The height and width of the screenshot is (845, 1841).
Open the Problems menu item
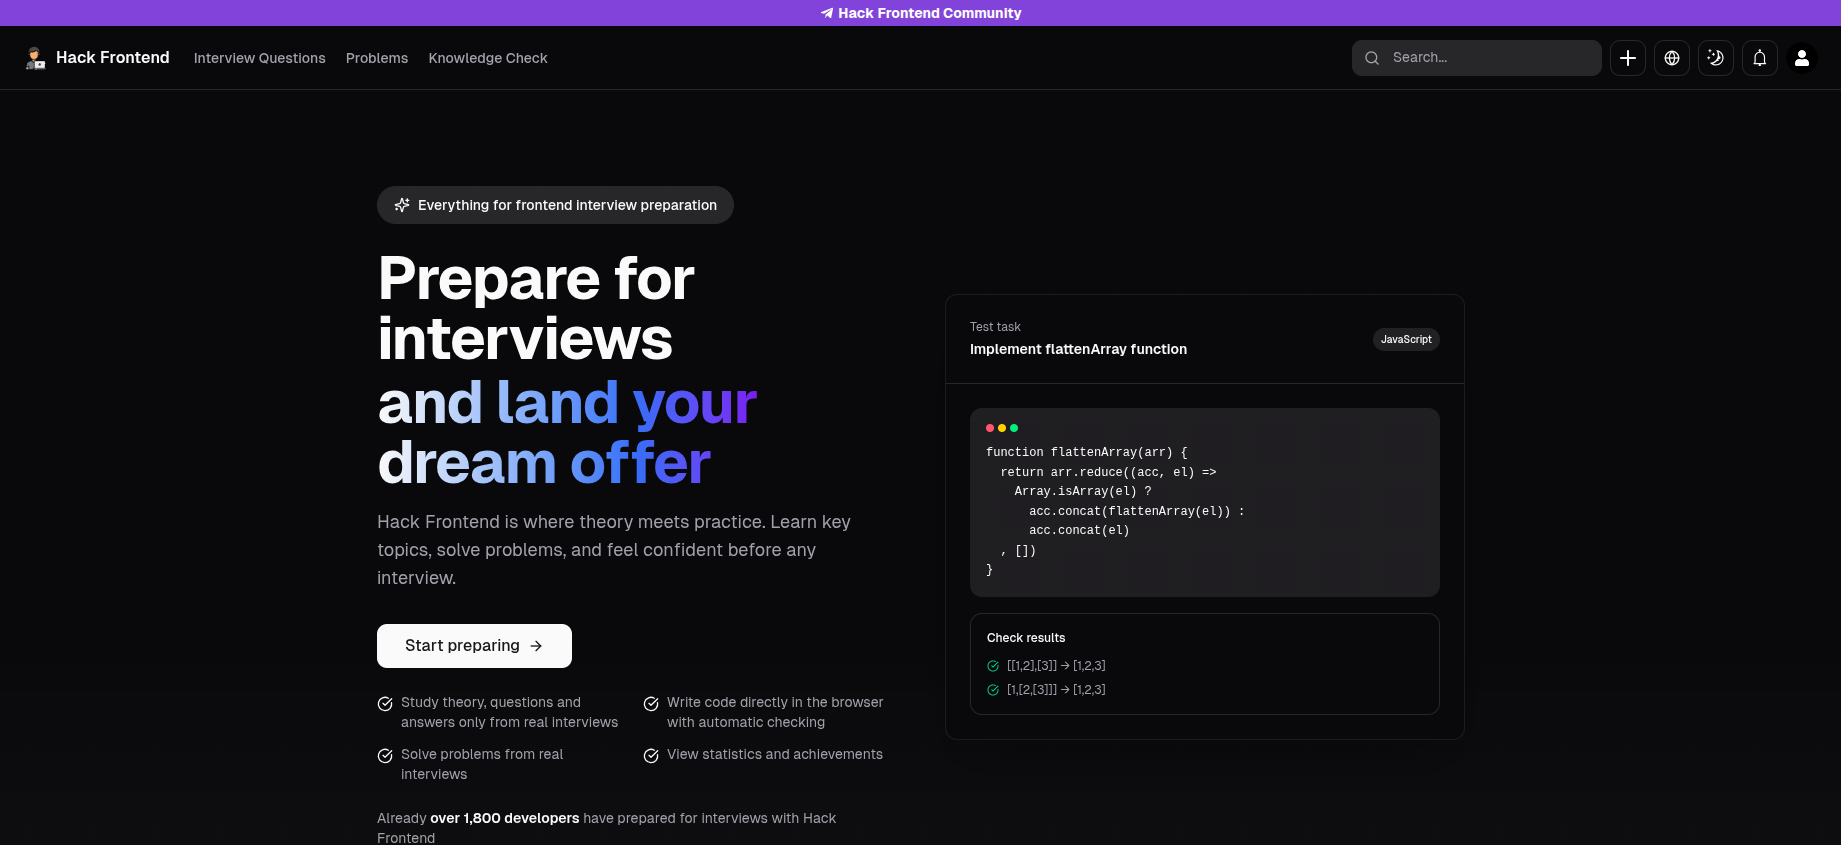pos(377,58)
